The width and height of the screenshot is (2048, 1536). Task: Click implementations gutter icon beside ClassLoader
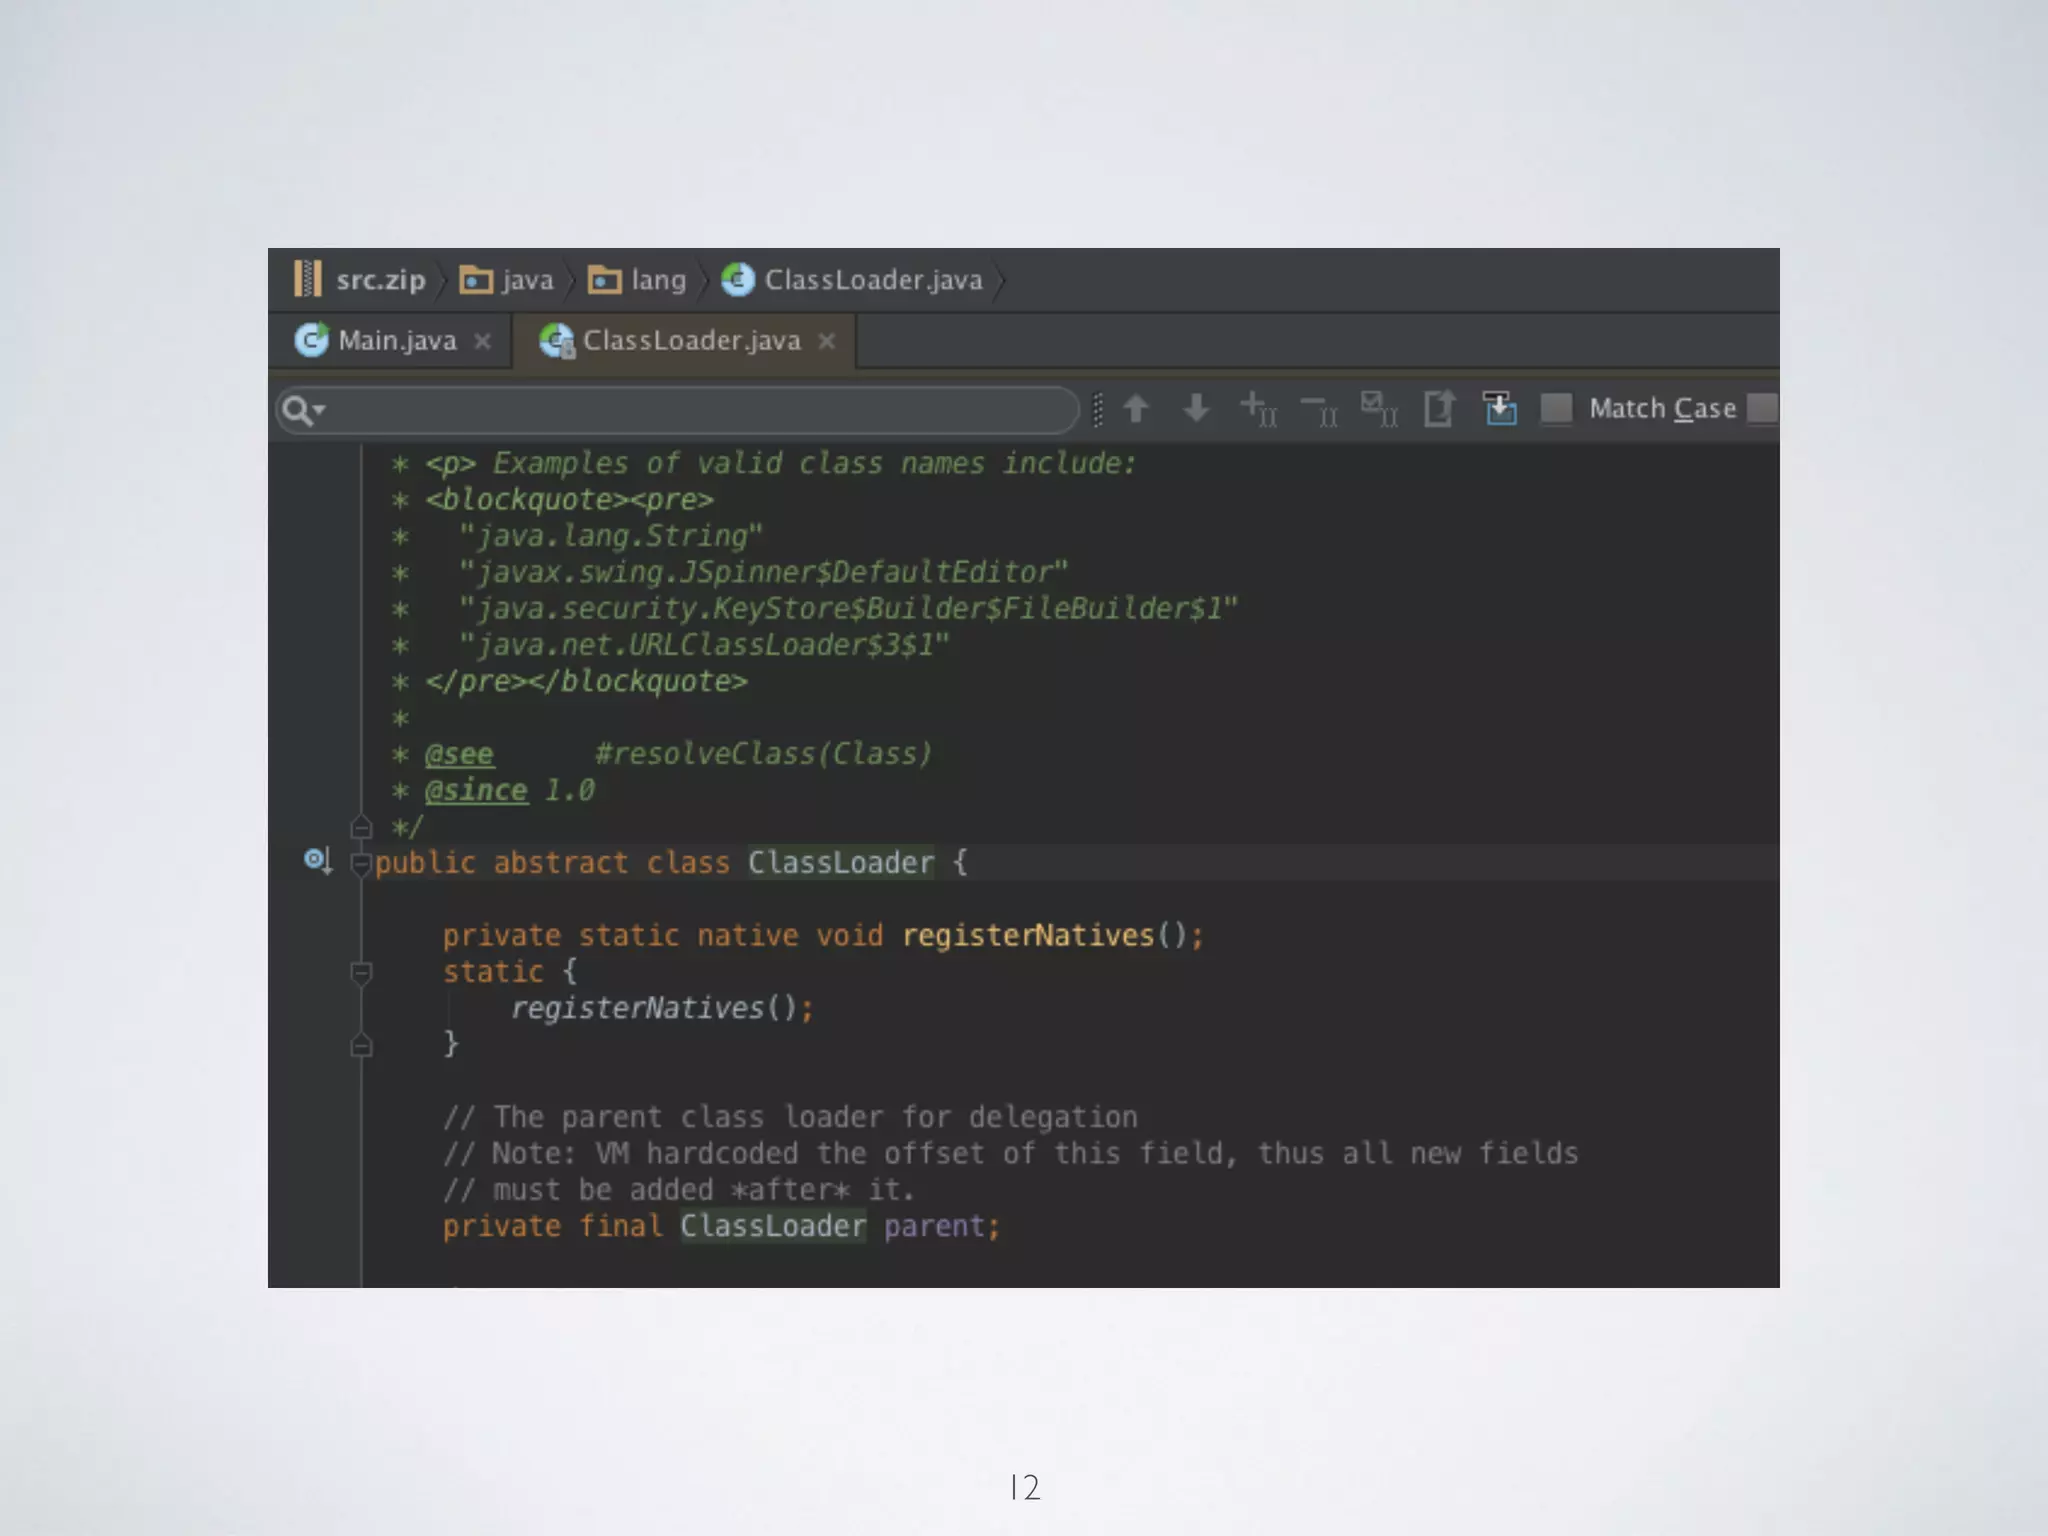pyautogui.click(x=317, y=861)
